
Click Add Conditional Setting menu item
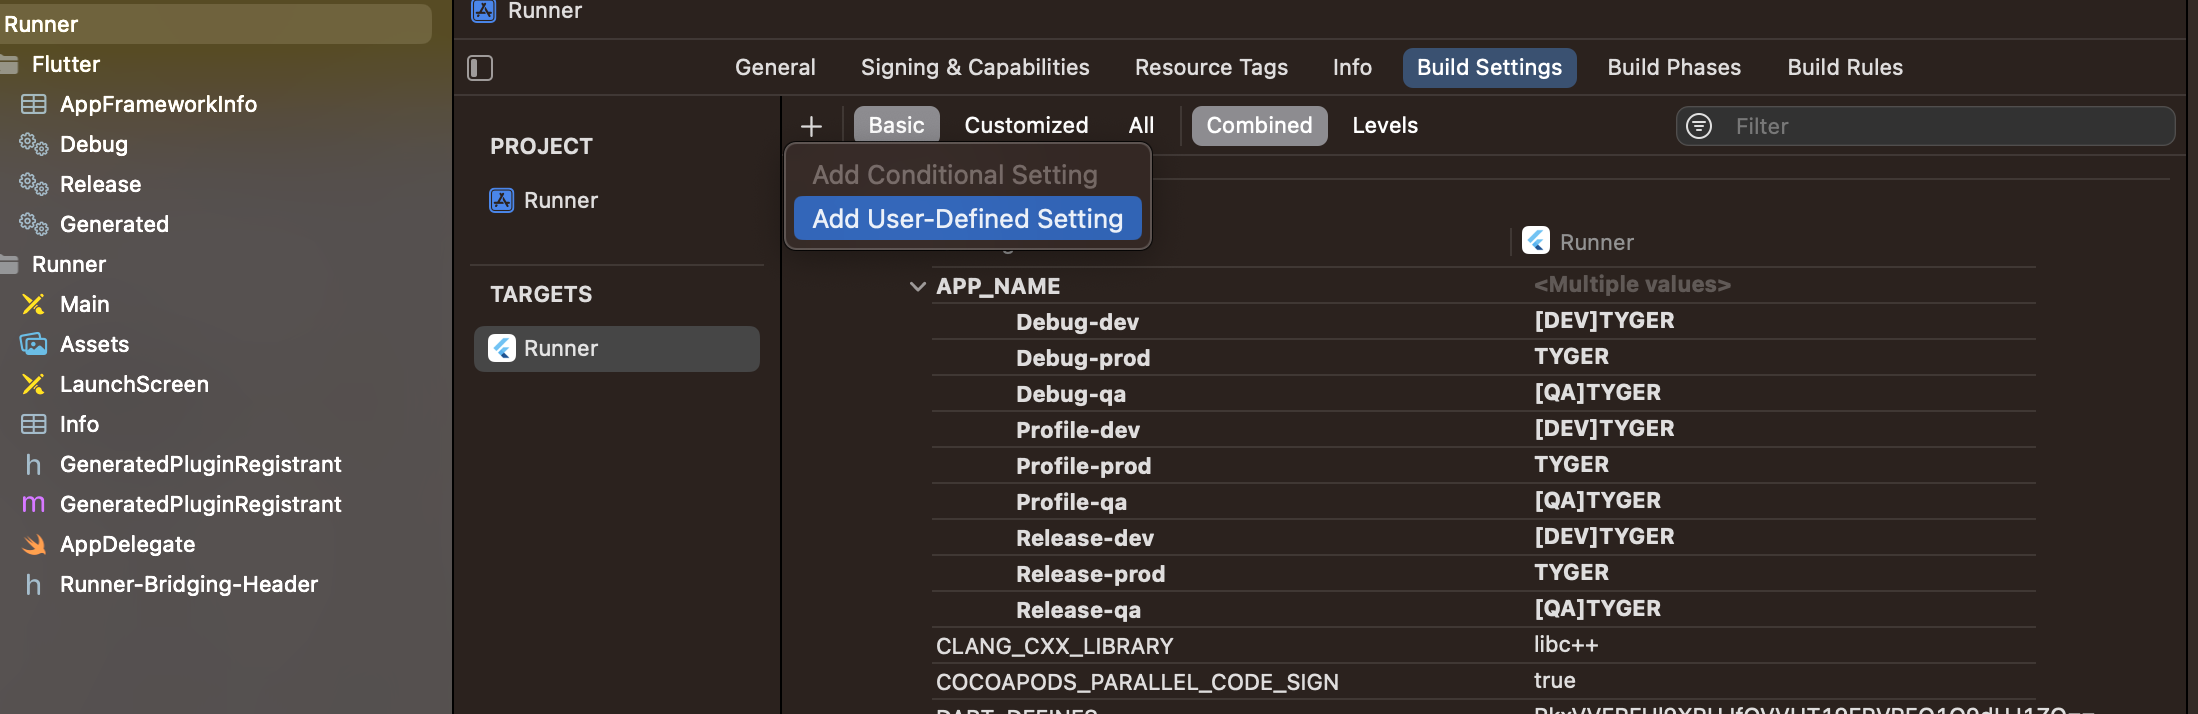[955, 174]
